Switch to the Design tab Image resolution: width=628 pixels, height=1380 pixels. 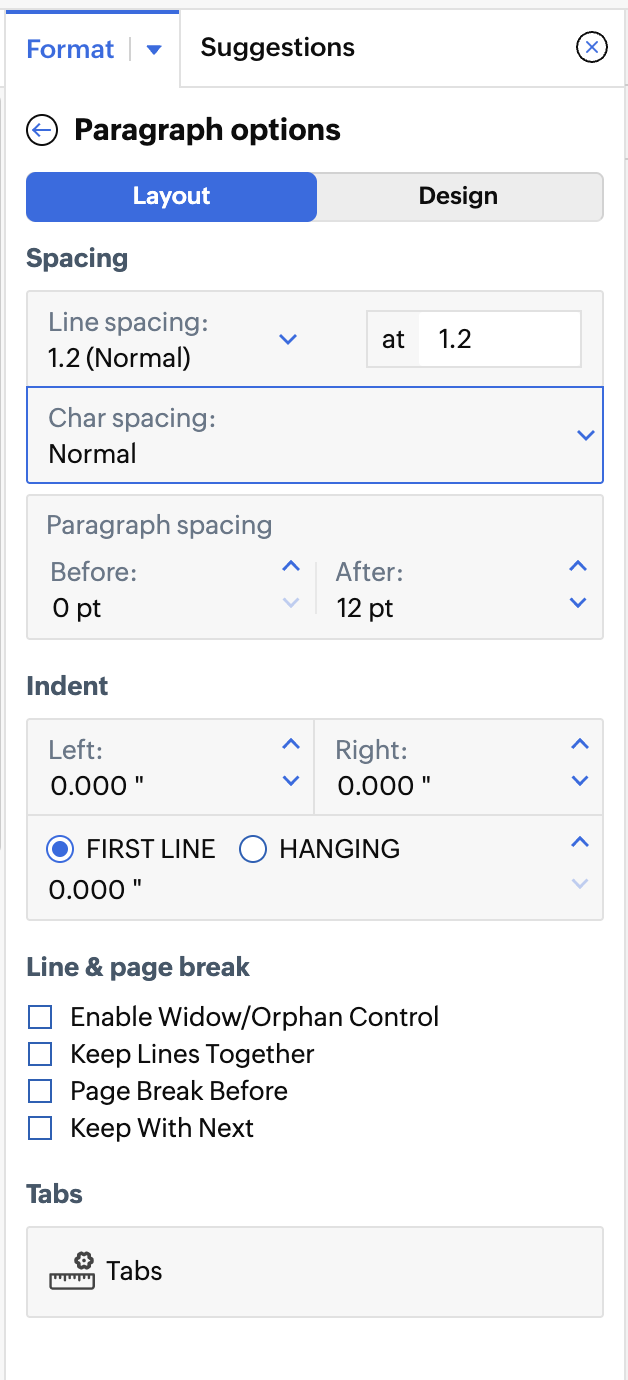[458, 196]
